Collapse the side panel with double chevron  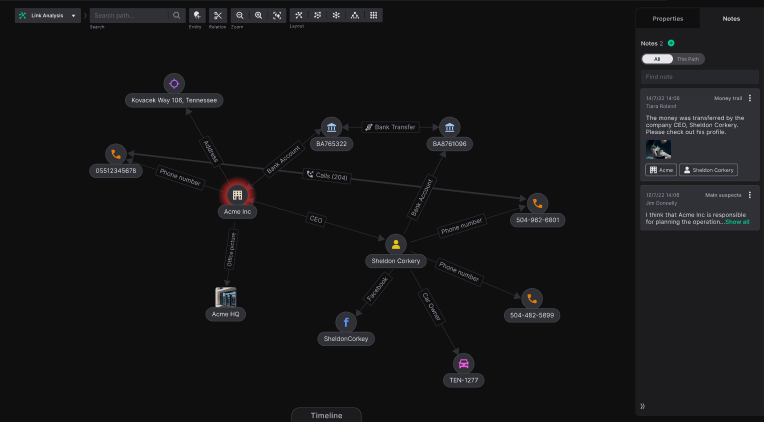(642, 406)
